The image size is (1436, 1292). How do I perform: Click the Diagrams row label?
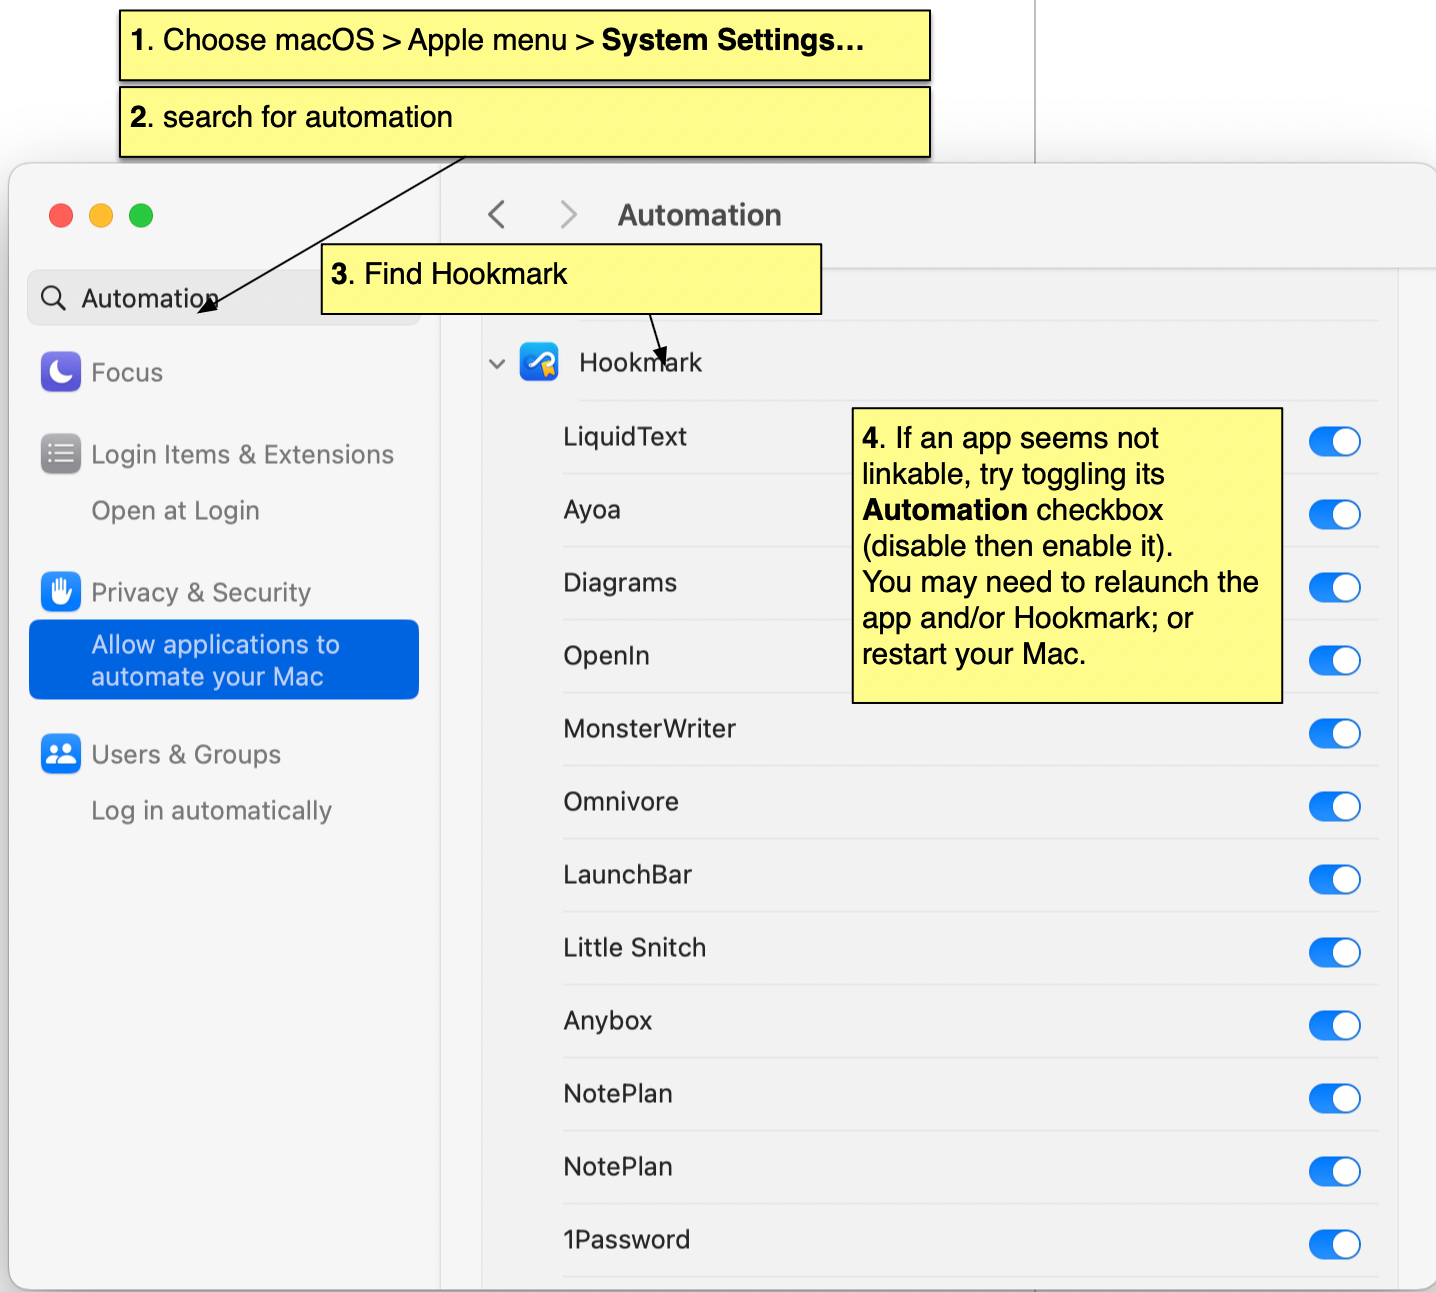click(x=620, y=582)
